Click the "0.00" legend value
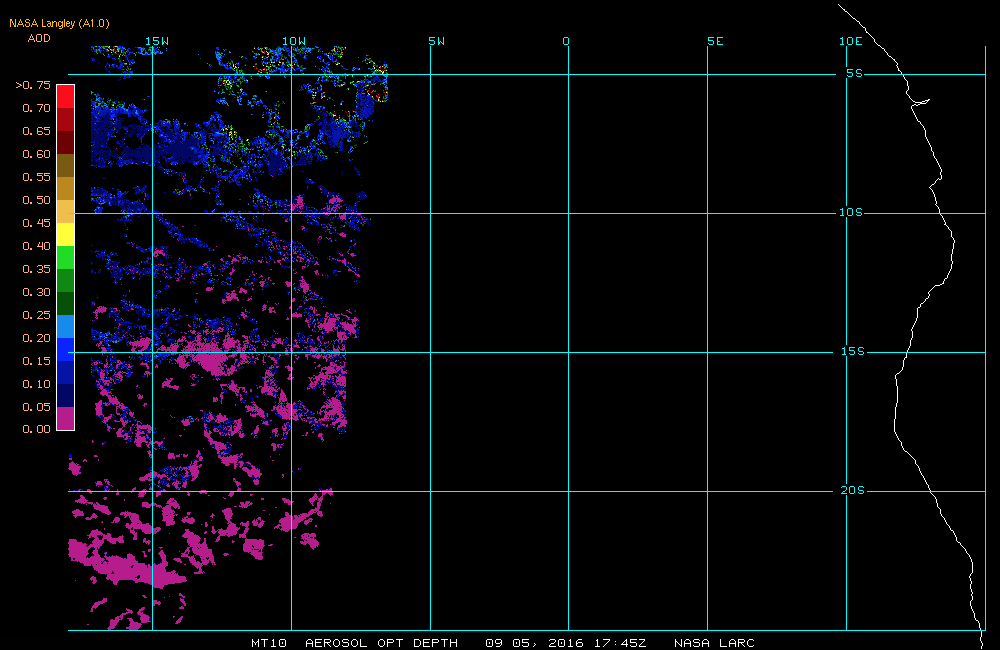This screenshot has height=650, width=1000. [x=36, y=429]
